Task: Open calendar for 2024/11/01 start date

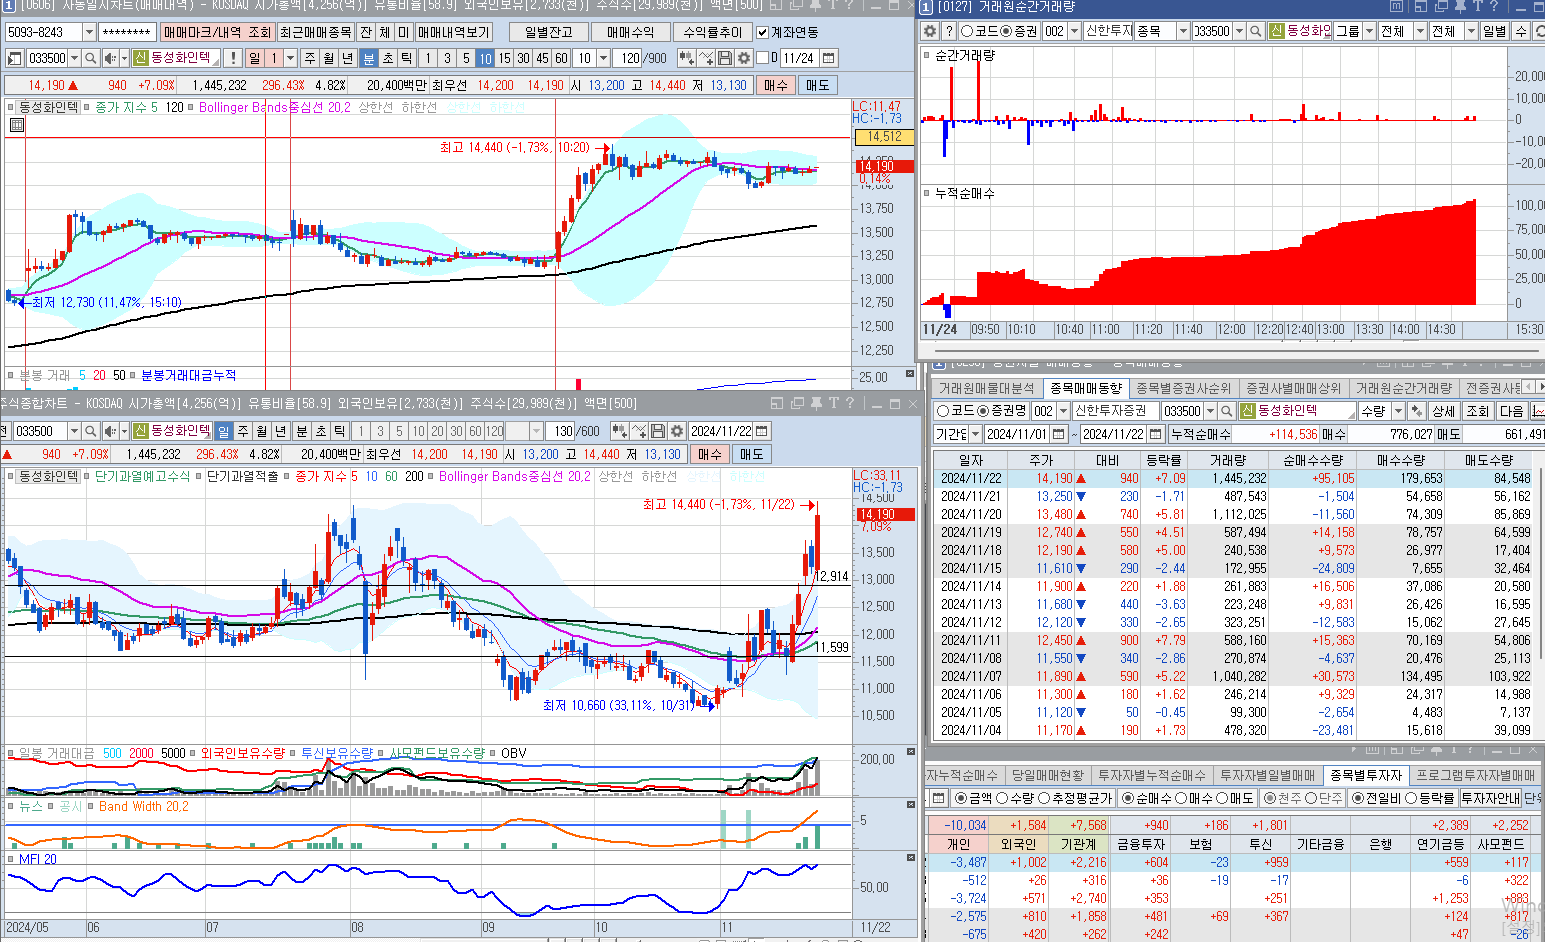Action: pyautogui.click(x=1059, y=434)
